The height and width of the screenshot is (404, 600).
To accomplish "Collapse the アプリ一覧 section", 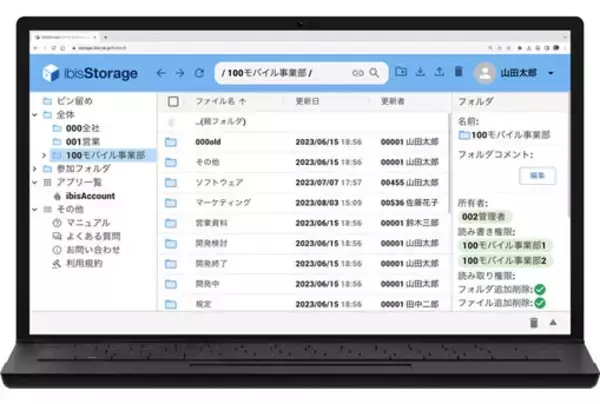I will (35, 182).
